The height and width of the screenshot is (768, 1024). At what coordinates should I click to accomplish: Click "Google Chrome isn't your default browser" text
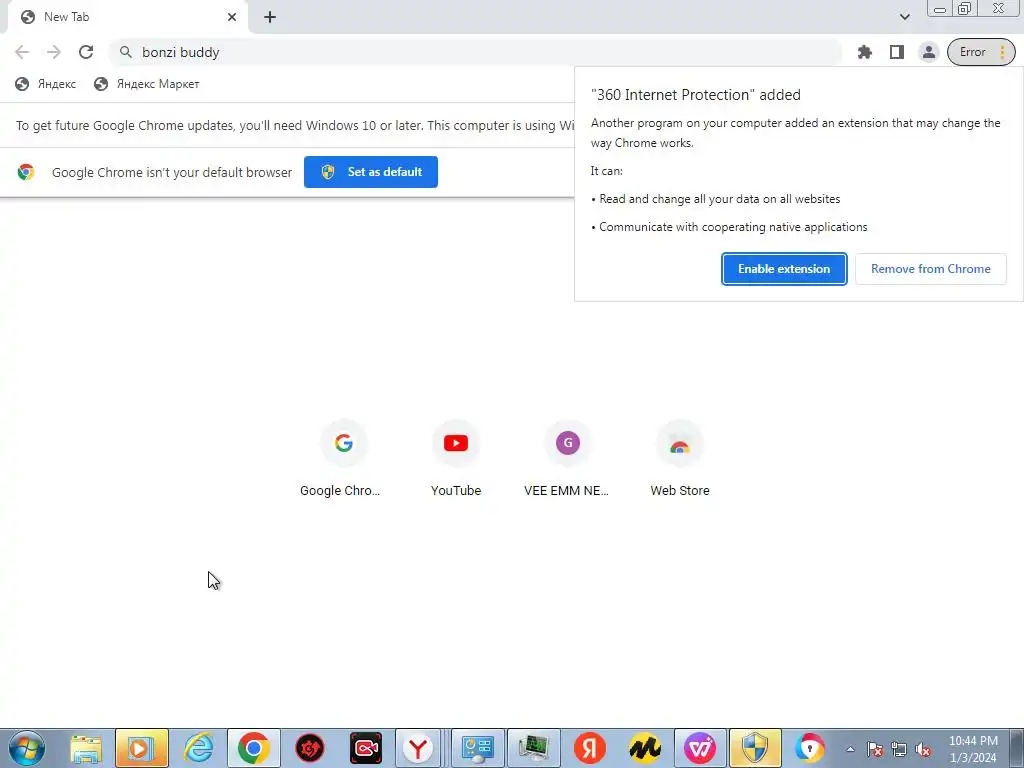pyautogui.click(x=172, y=172)
